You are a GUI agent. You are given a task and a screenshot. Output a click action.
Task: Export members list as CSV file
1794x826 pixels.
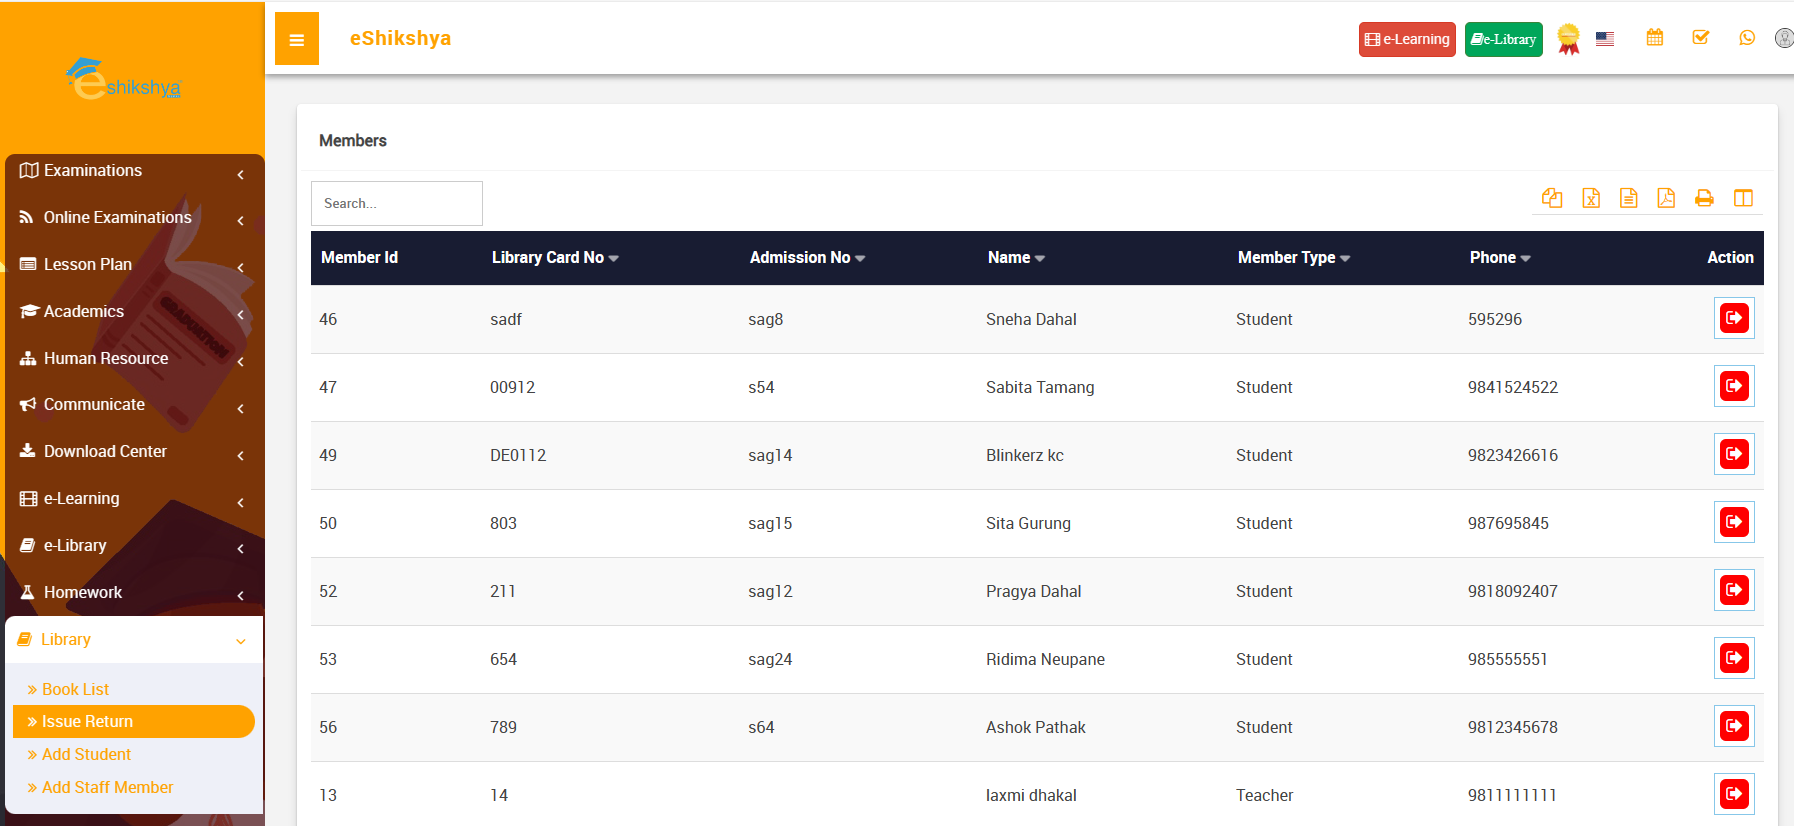(x=1629, y=198)
